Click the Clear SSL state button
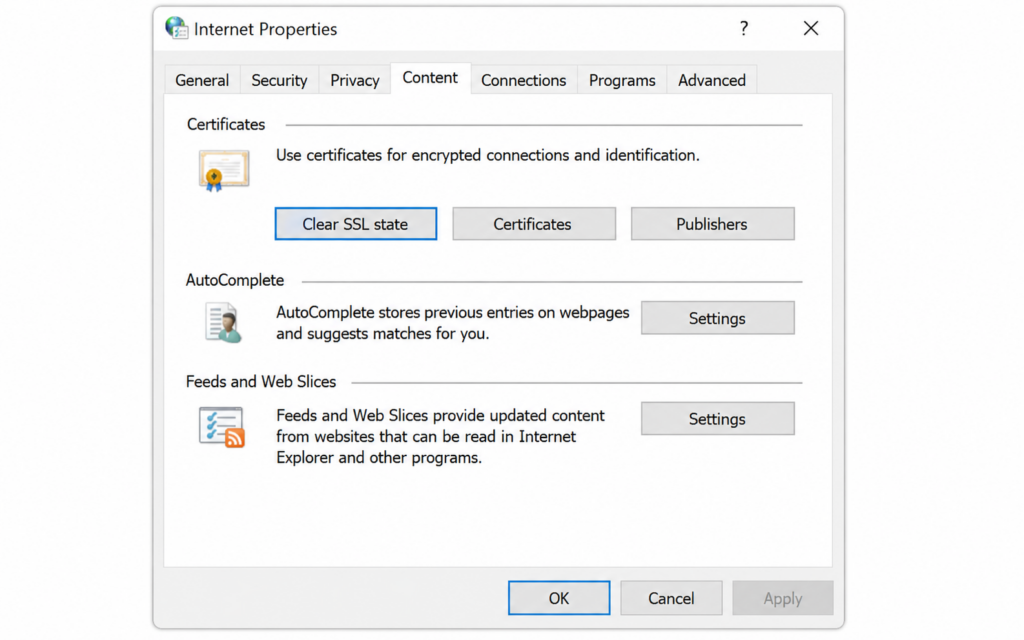Image resolution: width=1024 pixels, height=640 pixels. pyautogui.click(x=356, y=224)
